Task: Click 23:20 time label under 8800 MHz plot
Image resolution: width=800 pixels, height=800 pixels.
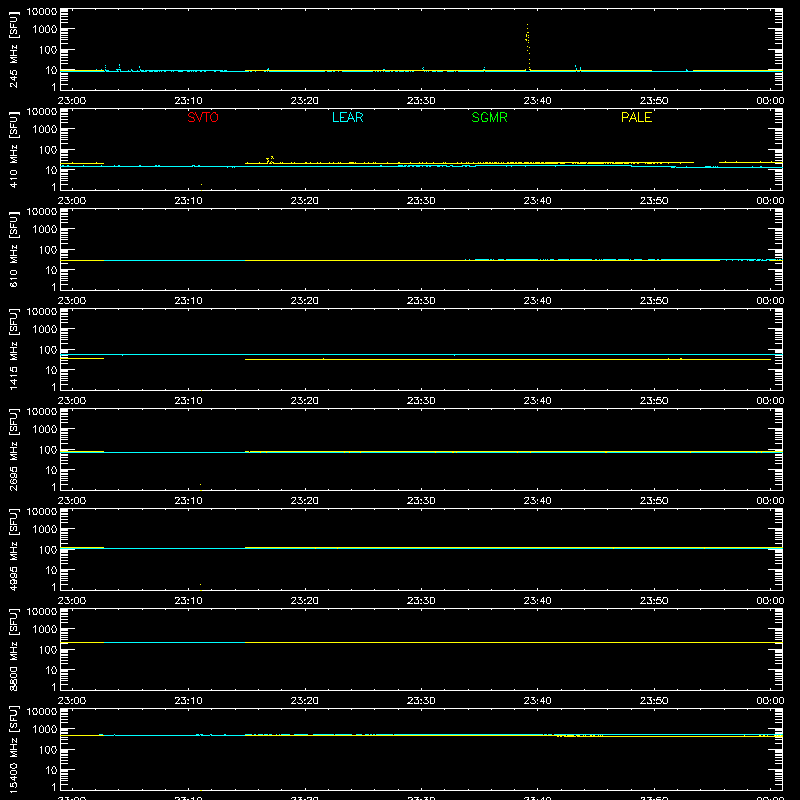Action: [x=305, y=701]
